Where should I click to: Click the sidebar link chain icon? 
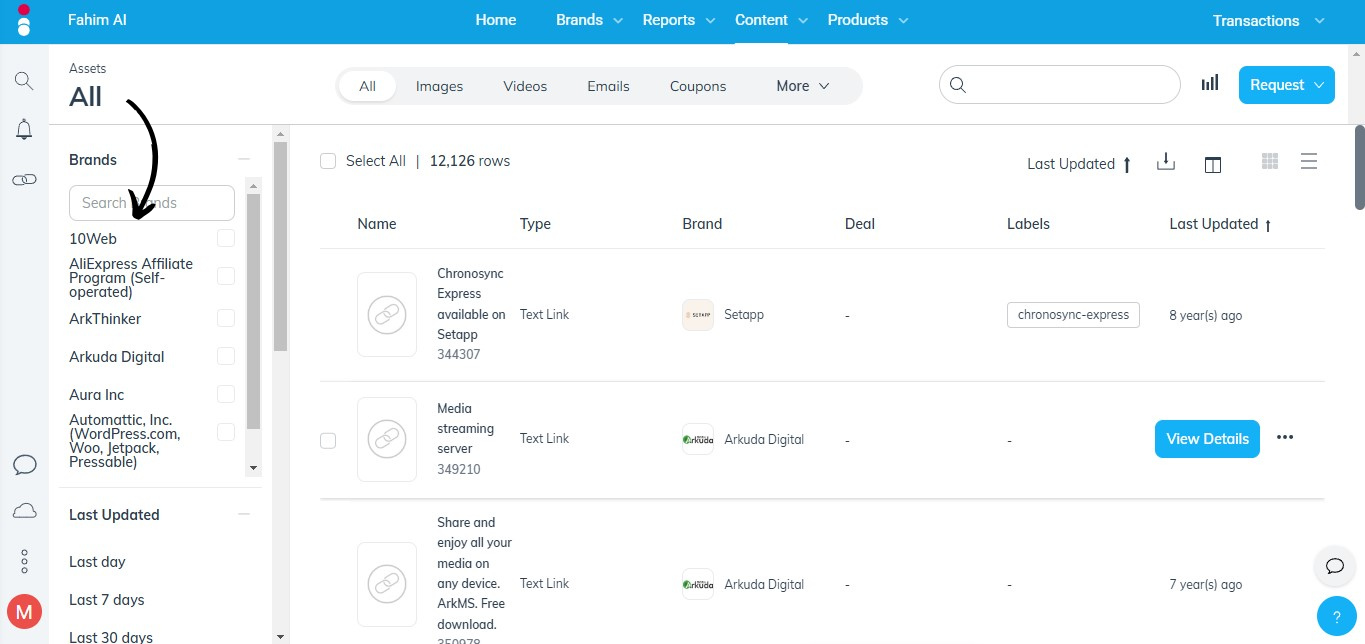[24, 179]
